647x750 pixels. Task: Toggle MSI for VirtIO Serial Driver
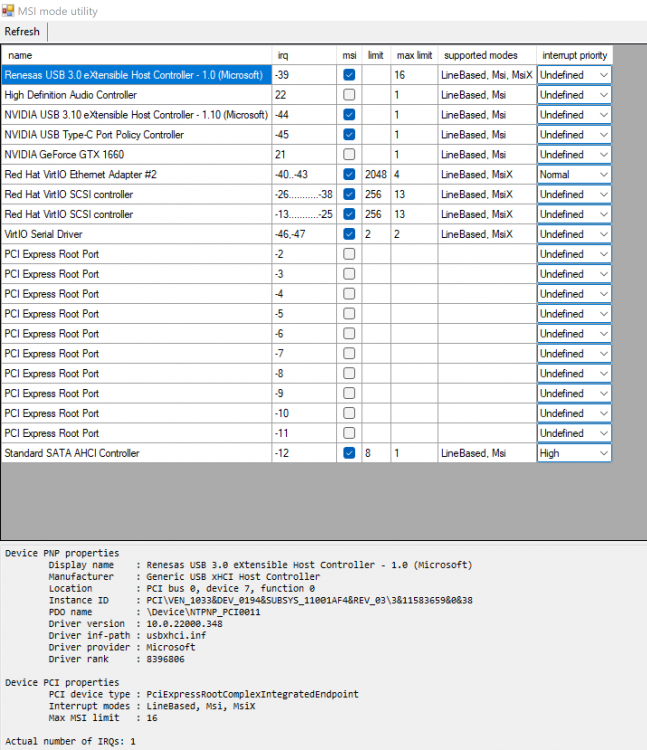[x=349, y=234]
